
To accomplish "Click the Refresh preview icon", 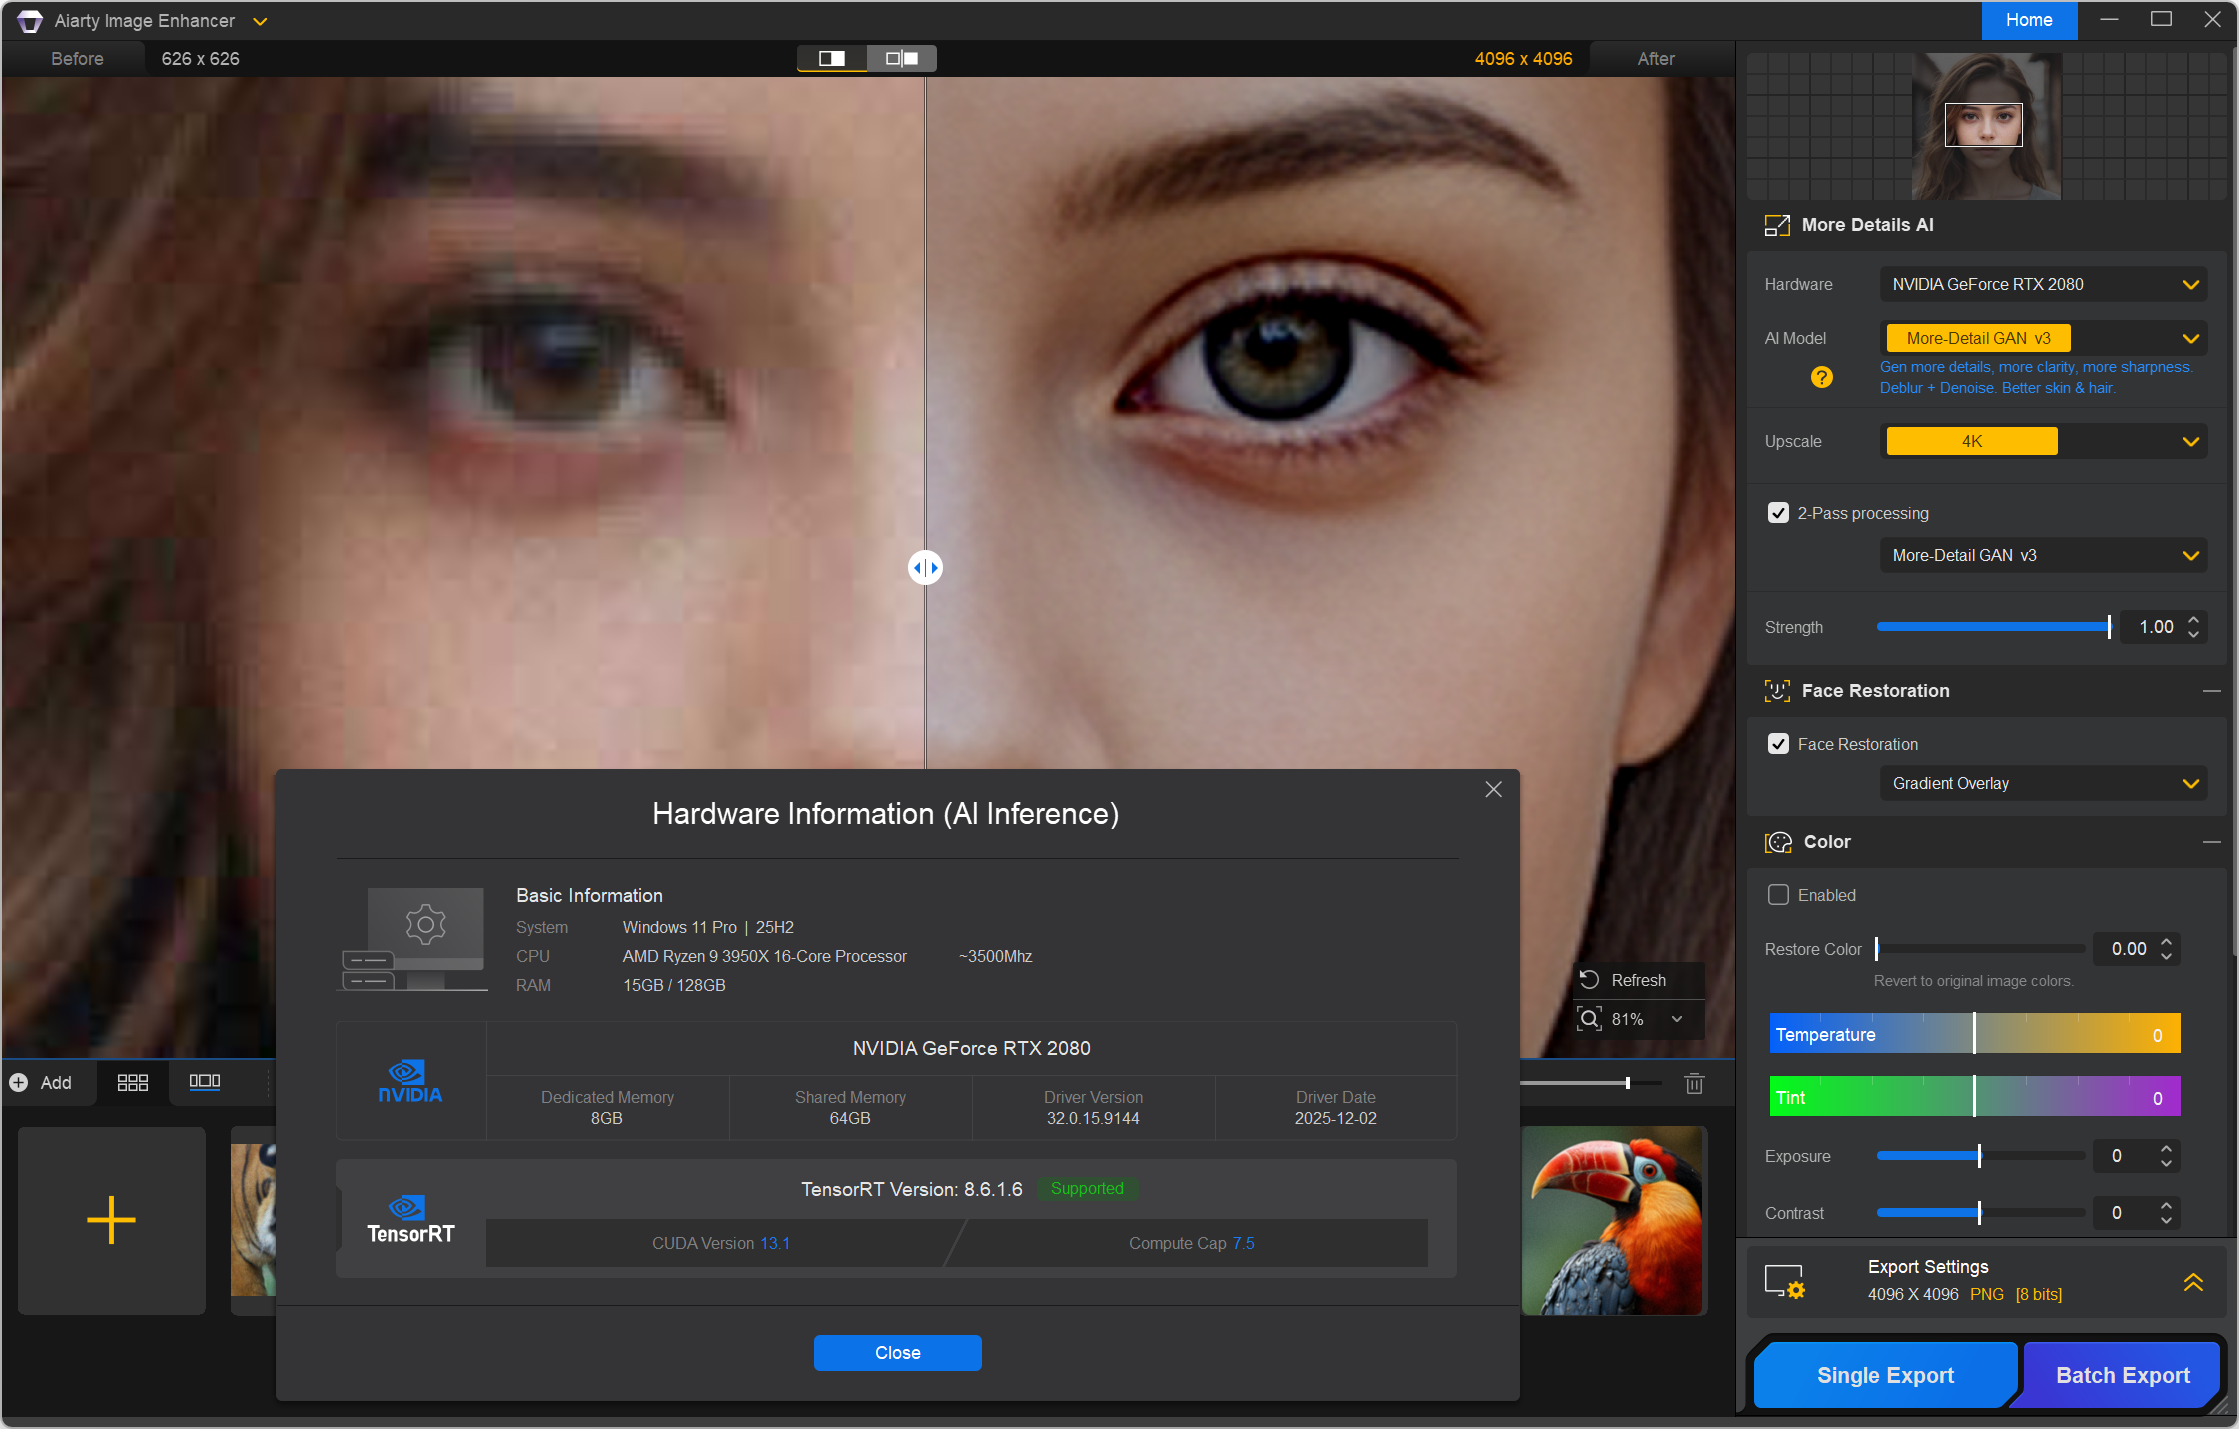I will tap(1590, 980).
